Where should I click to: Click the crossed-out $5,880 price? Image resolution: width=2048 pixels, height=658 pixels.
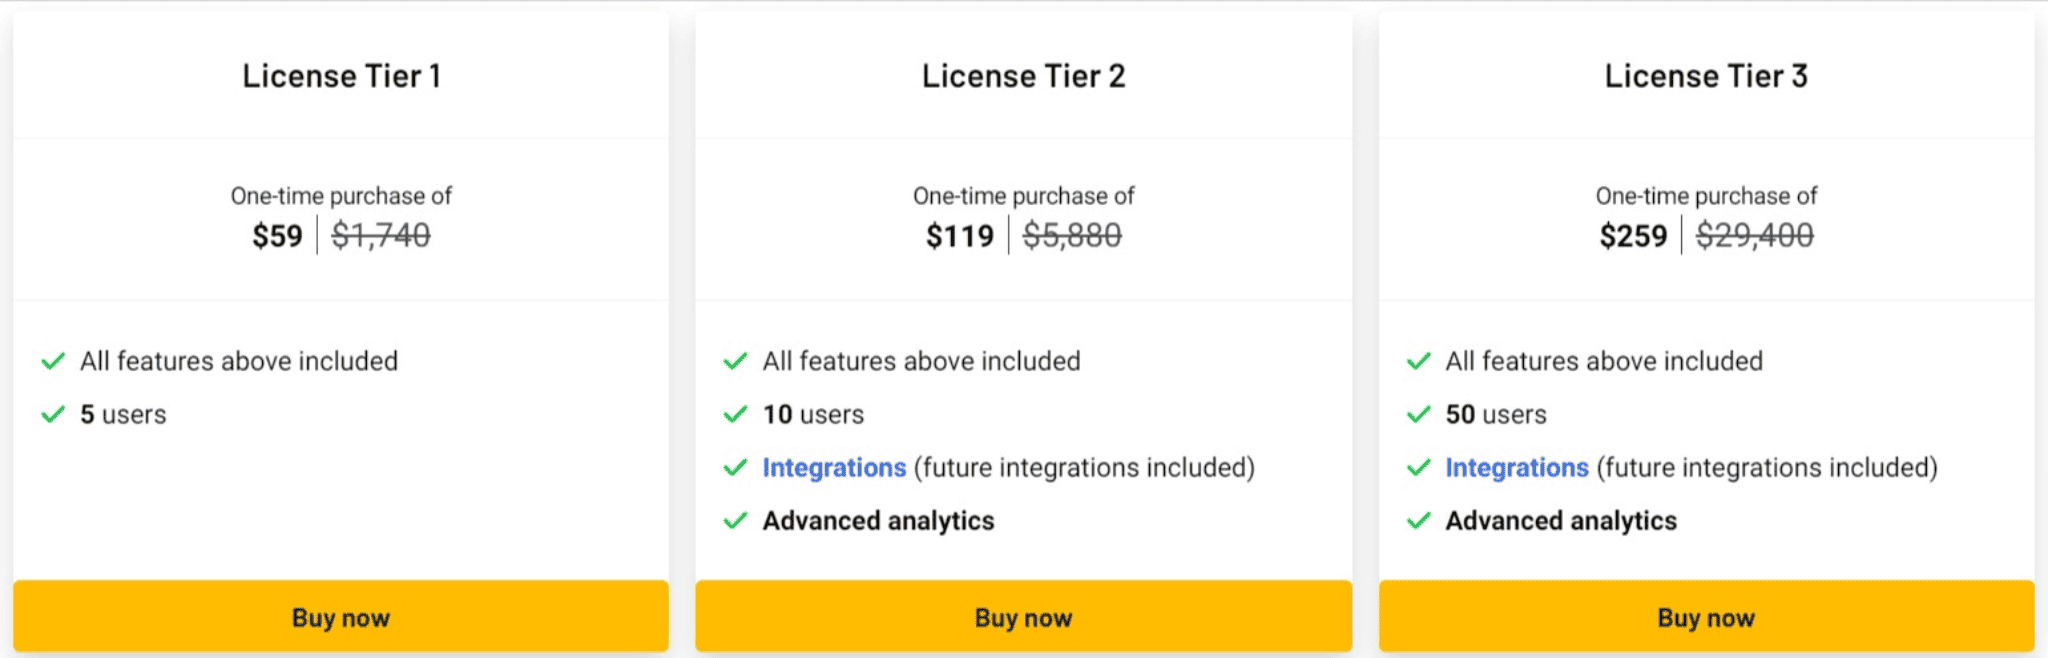(1072, 236)
